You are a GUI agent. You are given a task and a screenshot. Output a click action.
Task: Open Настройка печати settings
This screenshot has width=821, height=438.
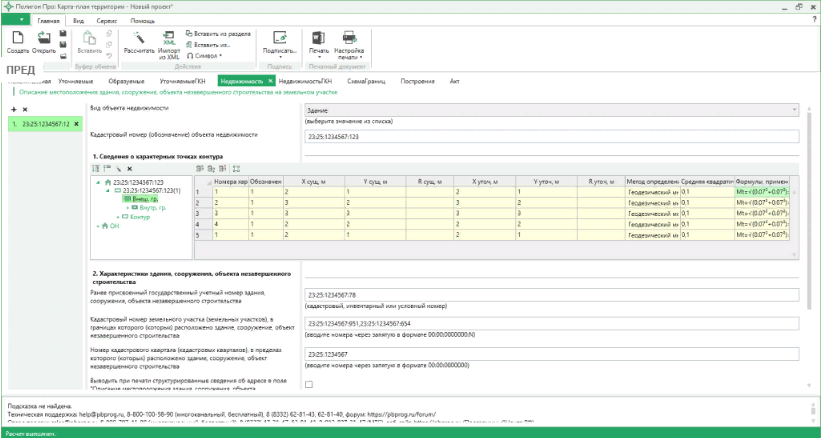tap(350, 40)
